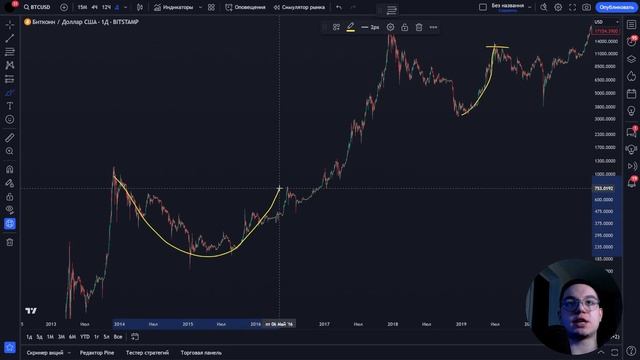The width and height of the screenshot is (640, 360).
Task: Open quick search magnifier icon
Action: (543, 7)
